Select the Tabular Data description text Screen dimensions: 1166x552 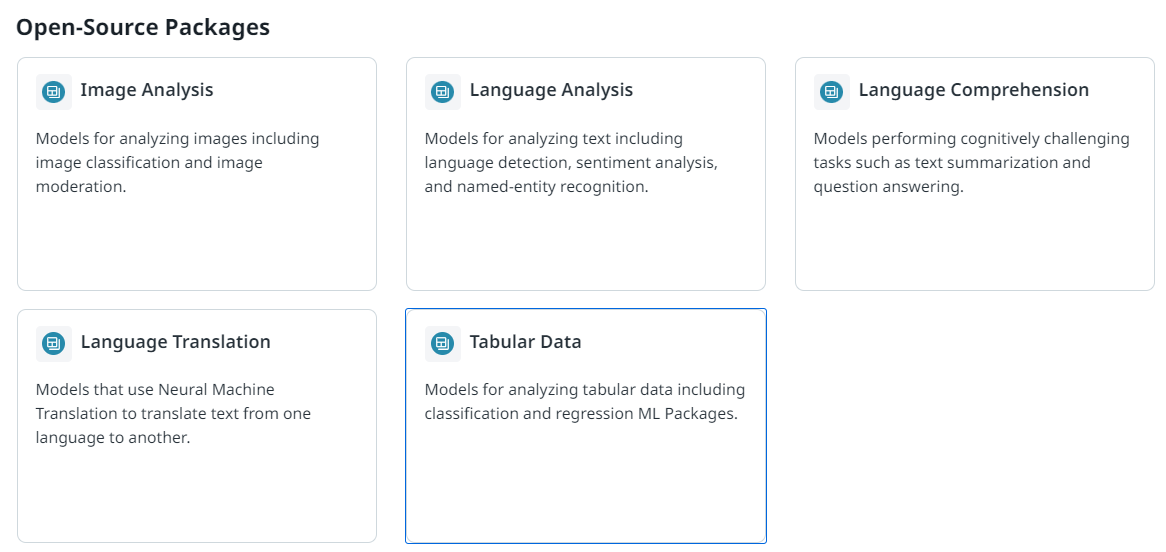584,401
